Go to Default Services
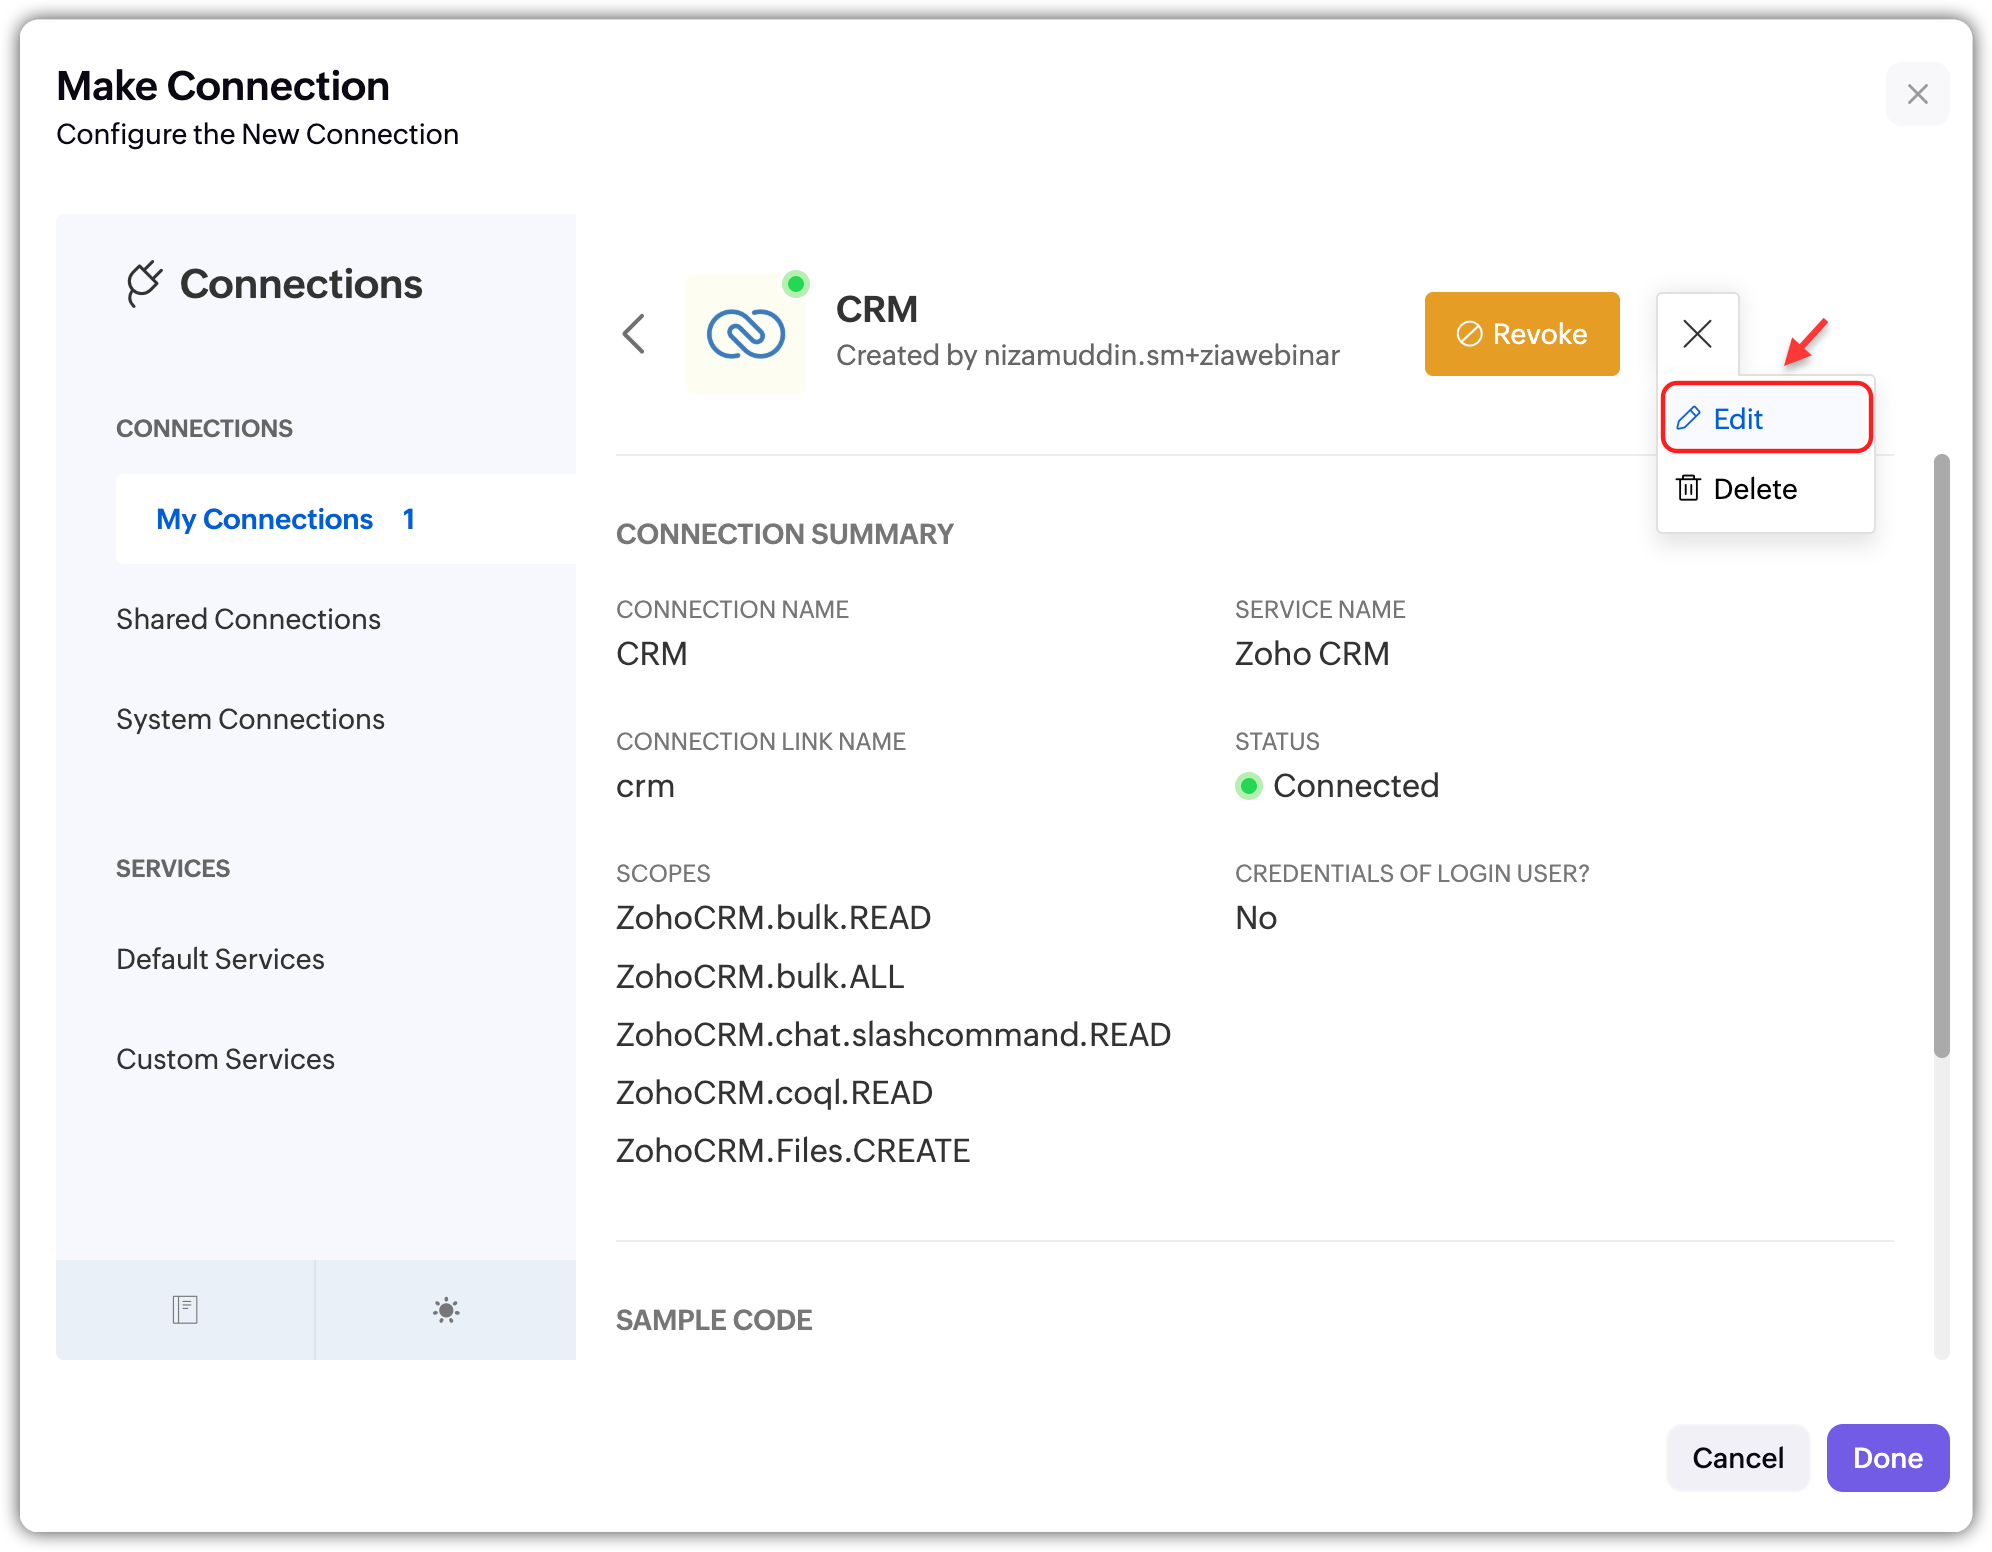This screenshot has height=1552, width=1992. 220,959
